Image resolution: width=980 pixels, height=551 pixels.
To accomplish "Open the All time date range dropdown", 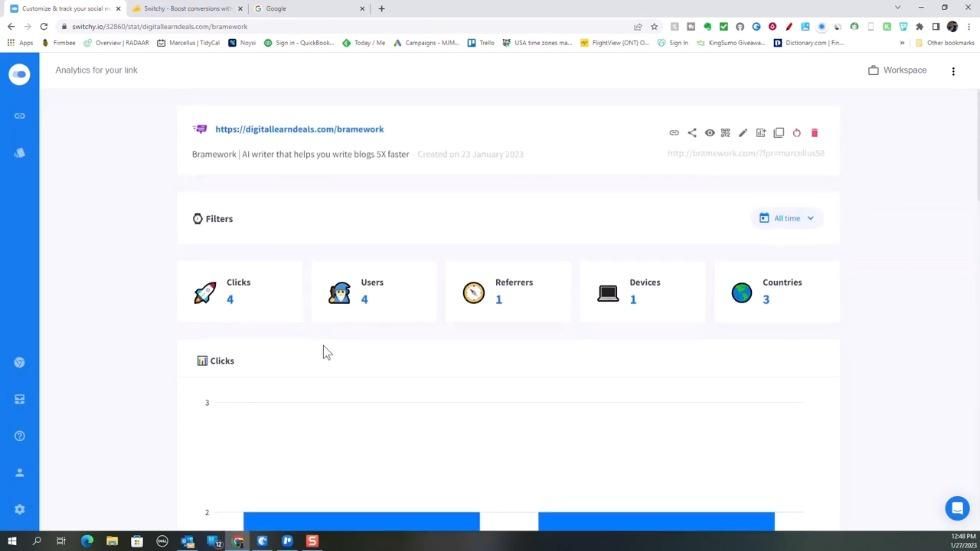I will (787, 218).
